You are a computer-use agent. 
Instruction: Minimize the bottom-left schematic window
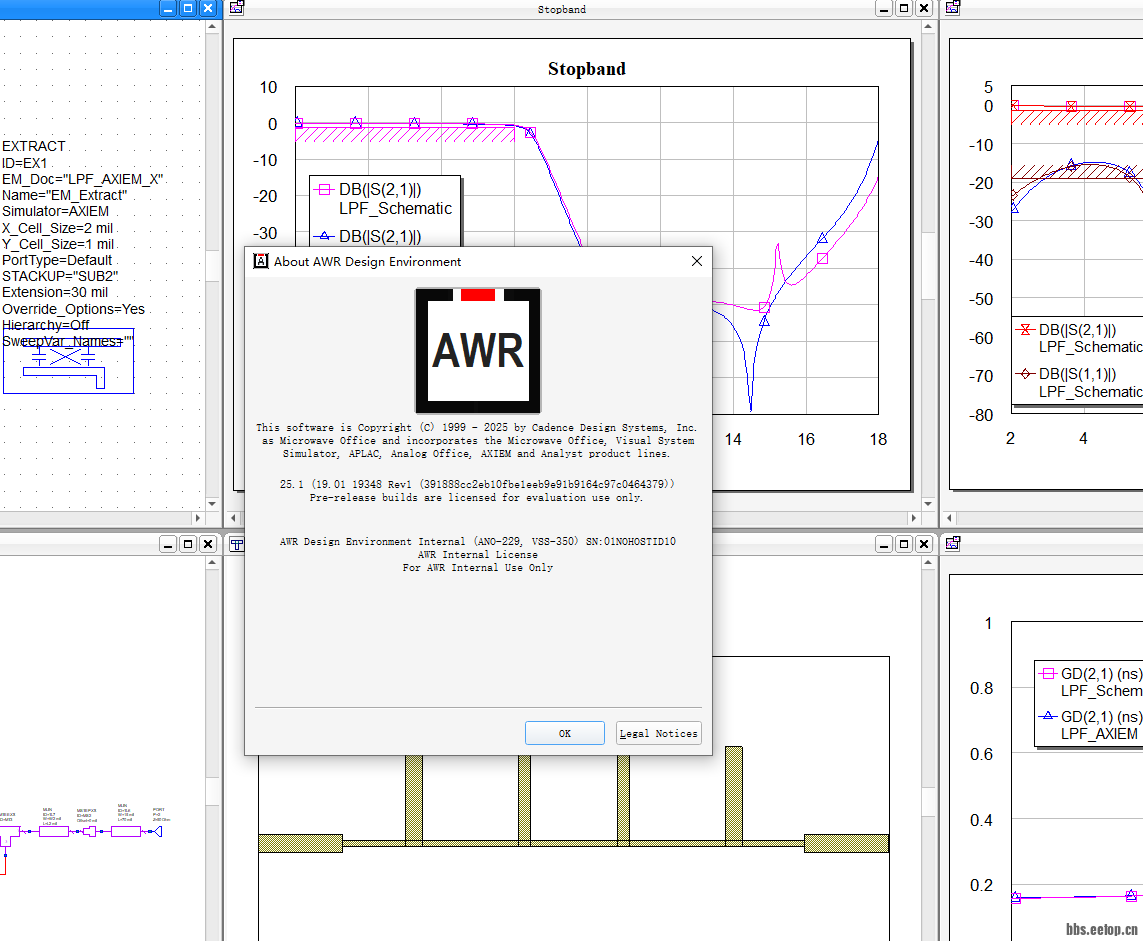click(168, 544)
